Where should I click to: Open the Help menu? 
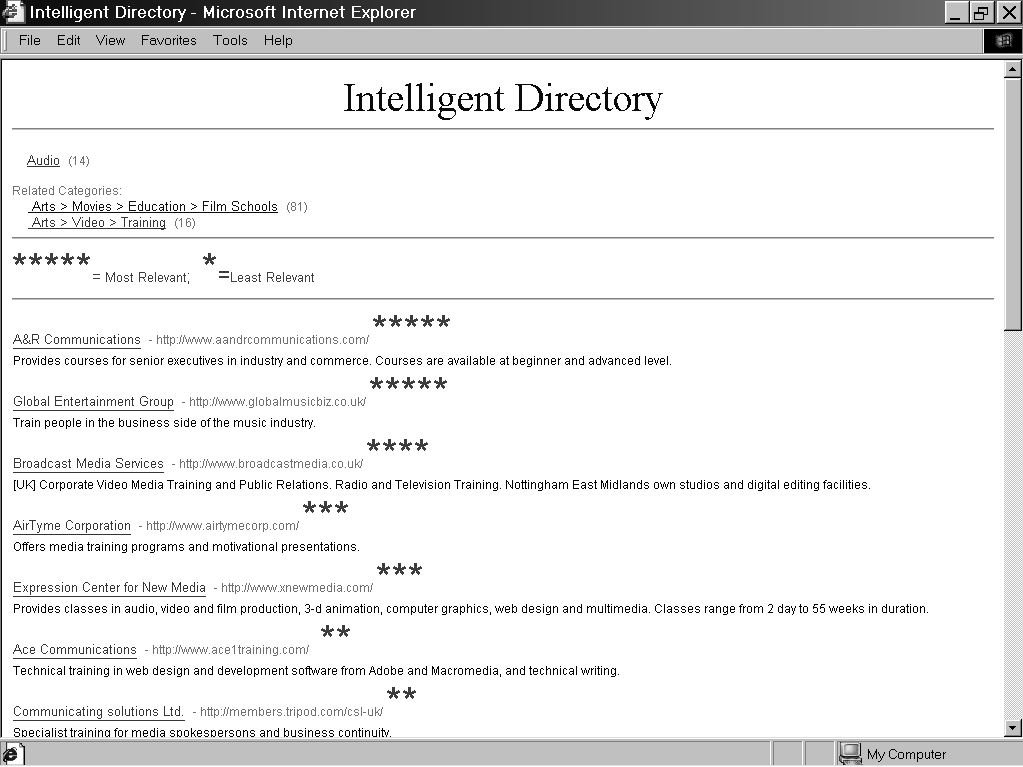278,41
